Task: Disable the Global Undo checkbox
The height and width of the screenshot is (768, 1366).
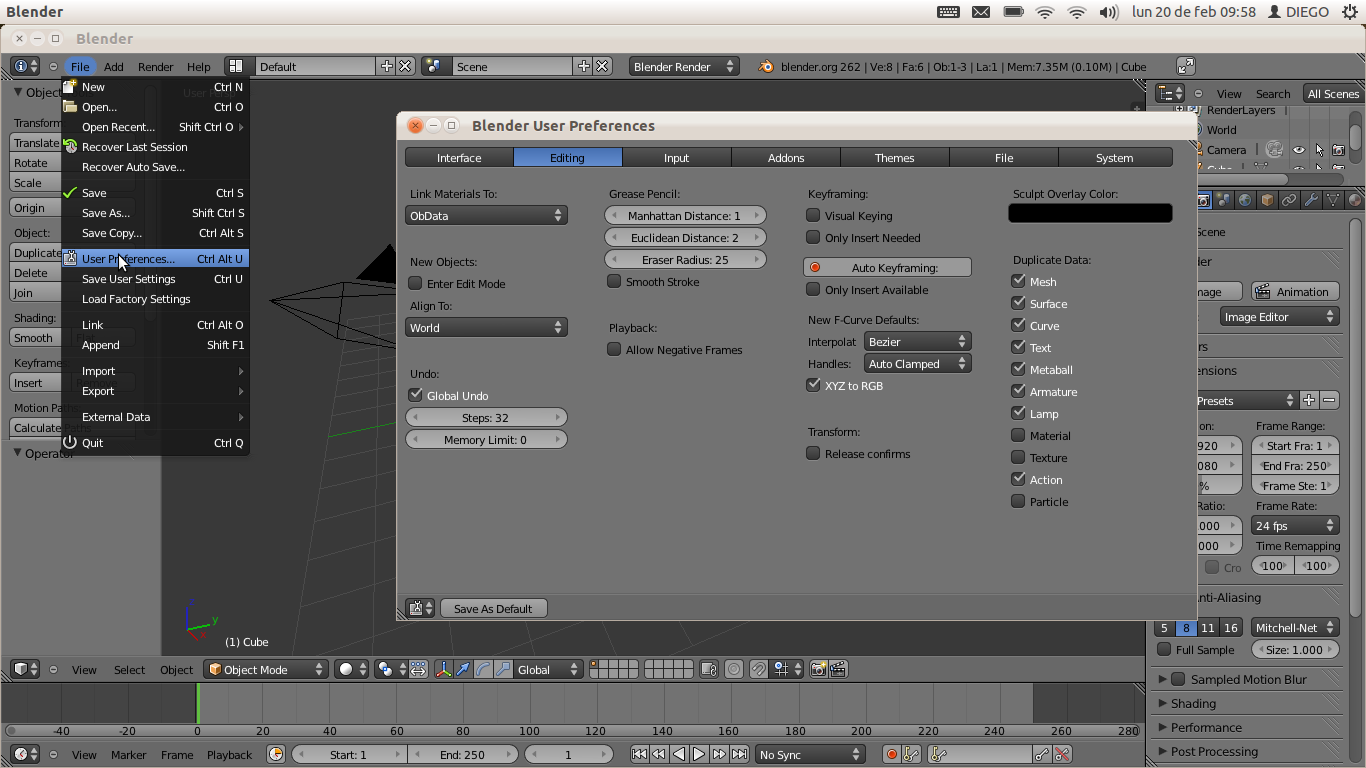Action: pyautogui.click(x=416, y=395)
